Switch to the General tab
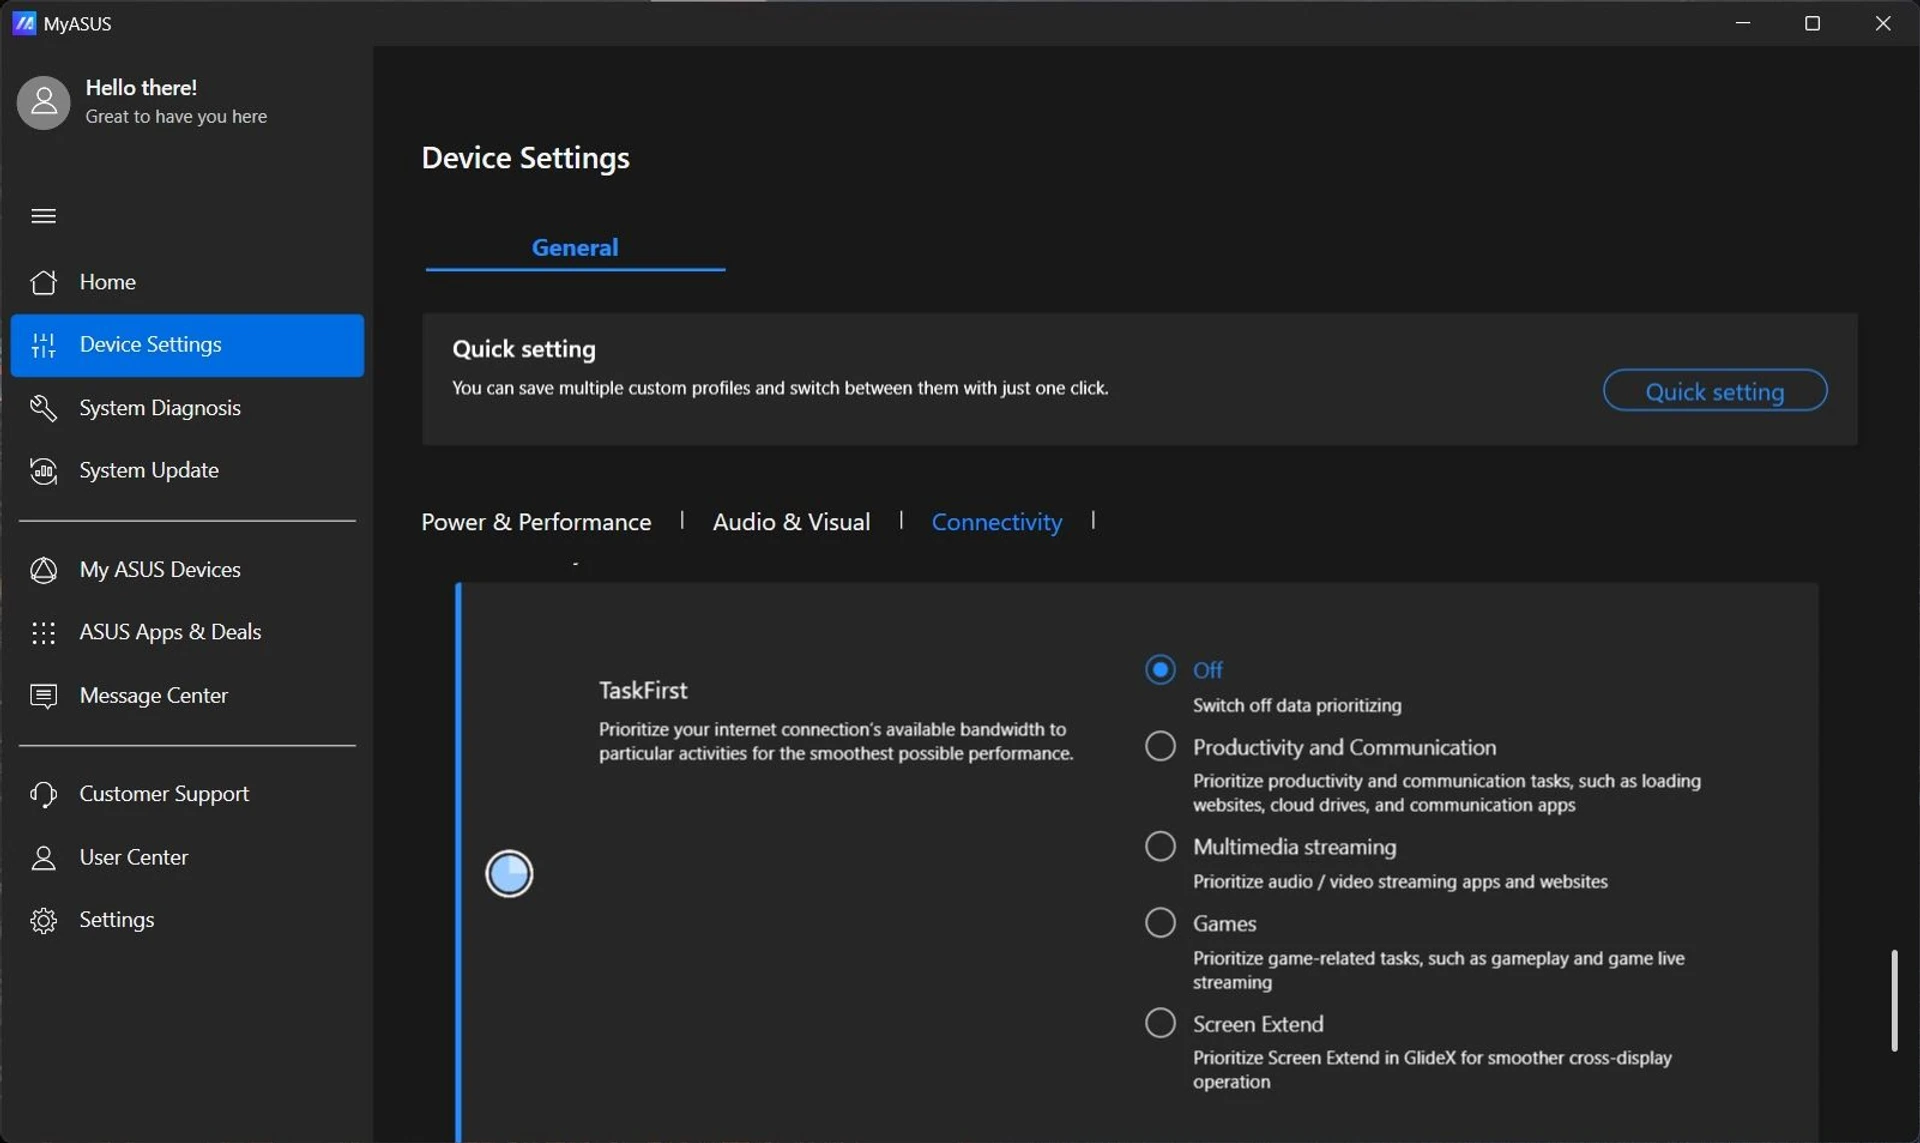This screenshot has height=1143, width=1920. click(575, 247)
